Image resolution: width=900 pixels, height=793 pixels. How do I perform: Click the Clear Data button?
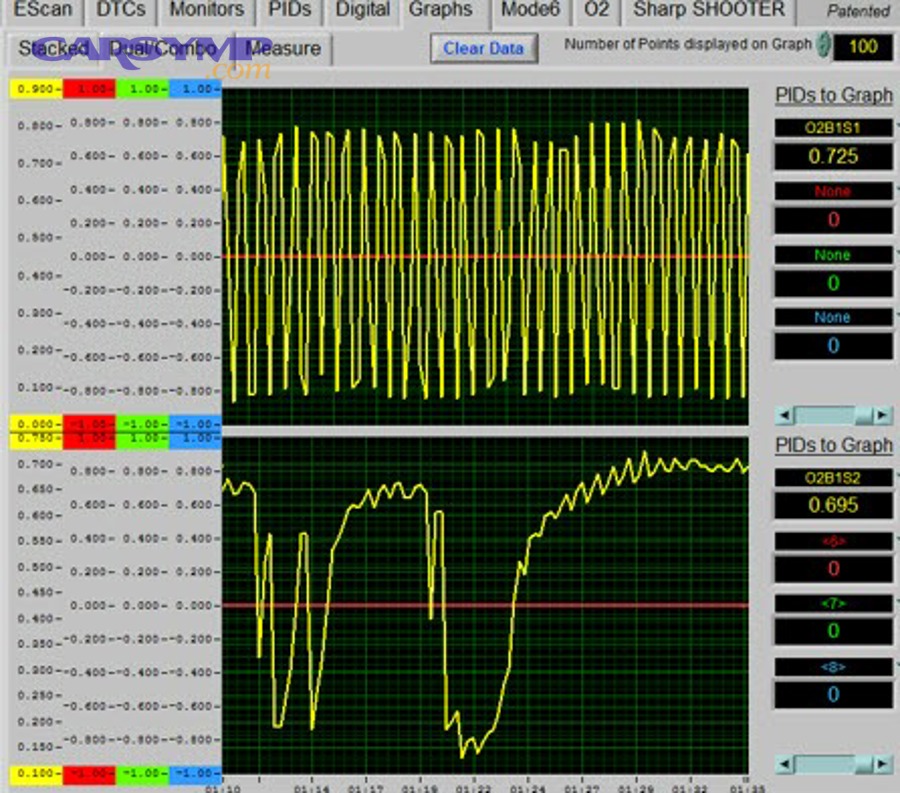click(484, 47)
